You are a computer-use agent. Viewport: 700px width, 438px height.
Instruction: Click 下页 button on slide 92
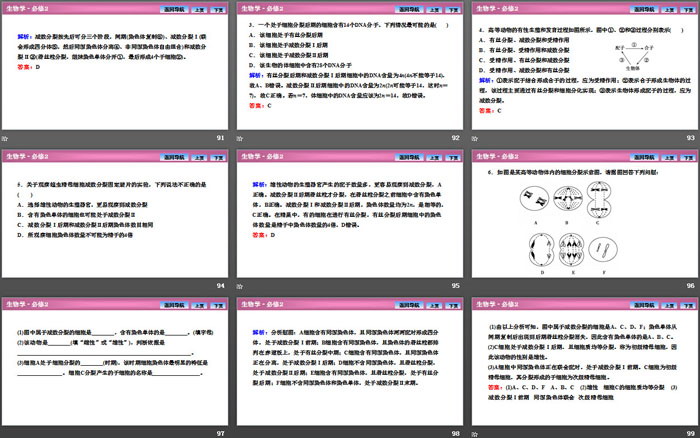(x=454, y=9)
